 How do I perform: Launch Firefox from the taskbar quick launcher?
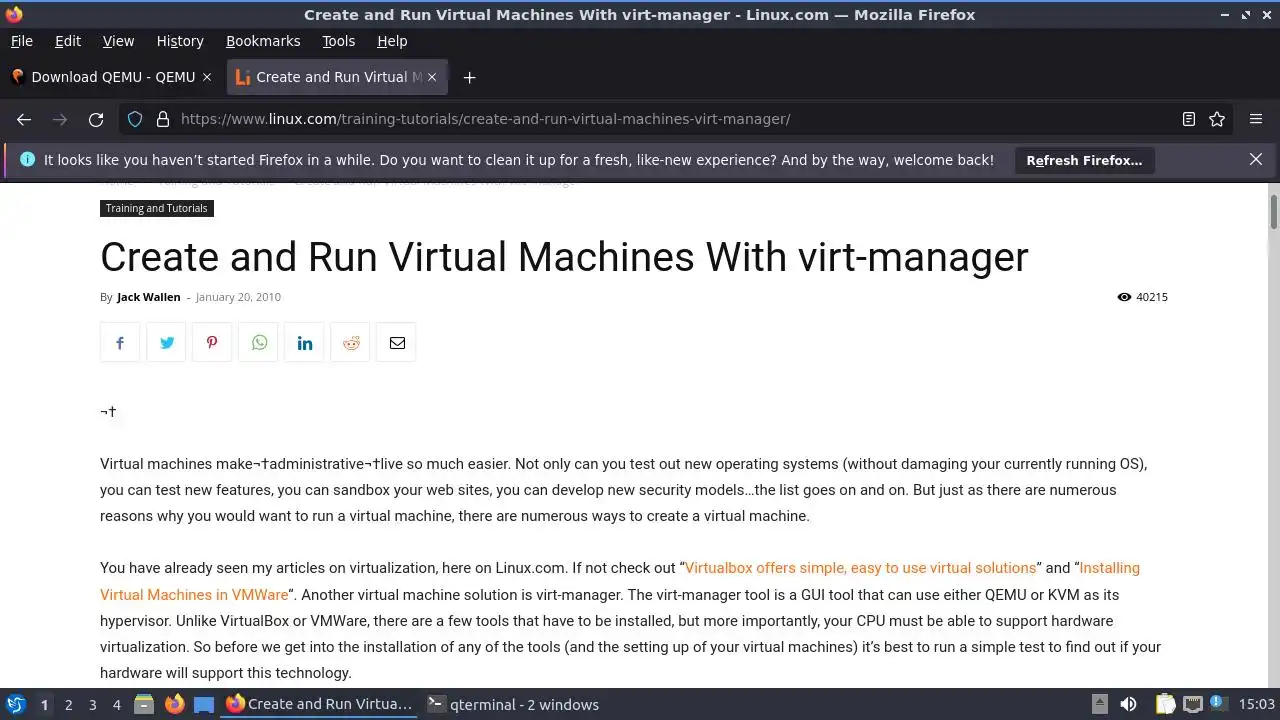pyautogui.click(x=174, y=704)
